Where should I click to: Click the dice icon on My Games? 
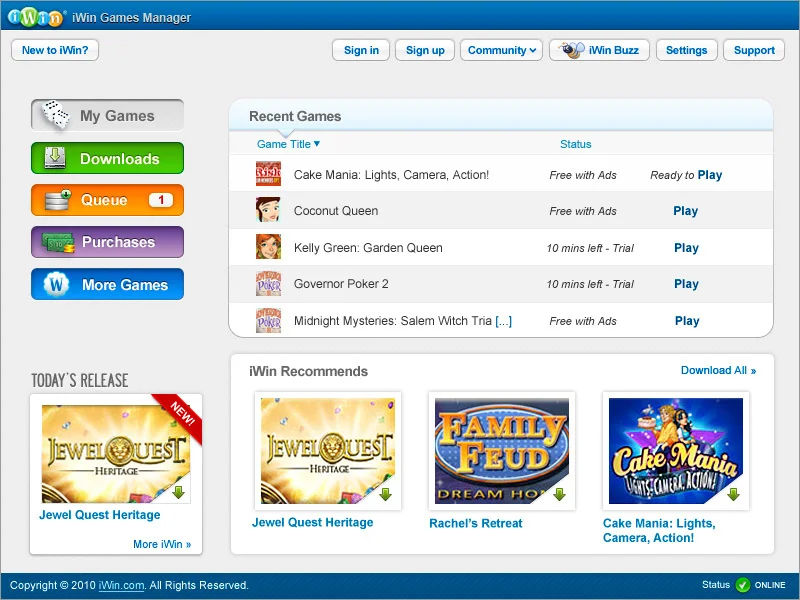[56, 114]
